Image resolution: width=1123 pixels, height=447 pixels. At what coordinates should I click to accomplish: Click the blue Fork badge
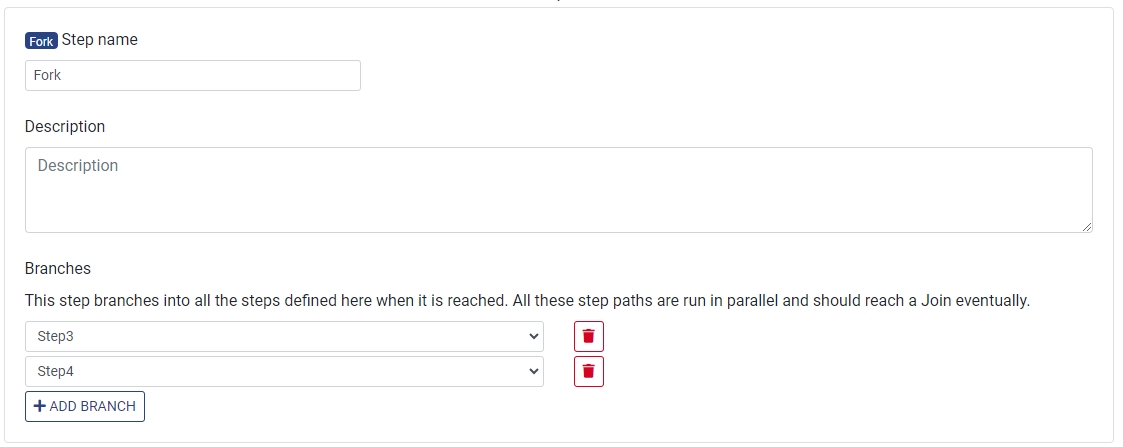coord(41,41)
